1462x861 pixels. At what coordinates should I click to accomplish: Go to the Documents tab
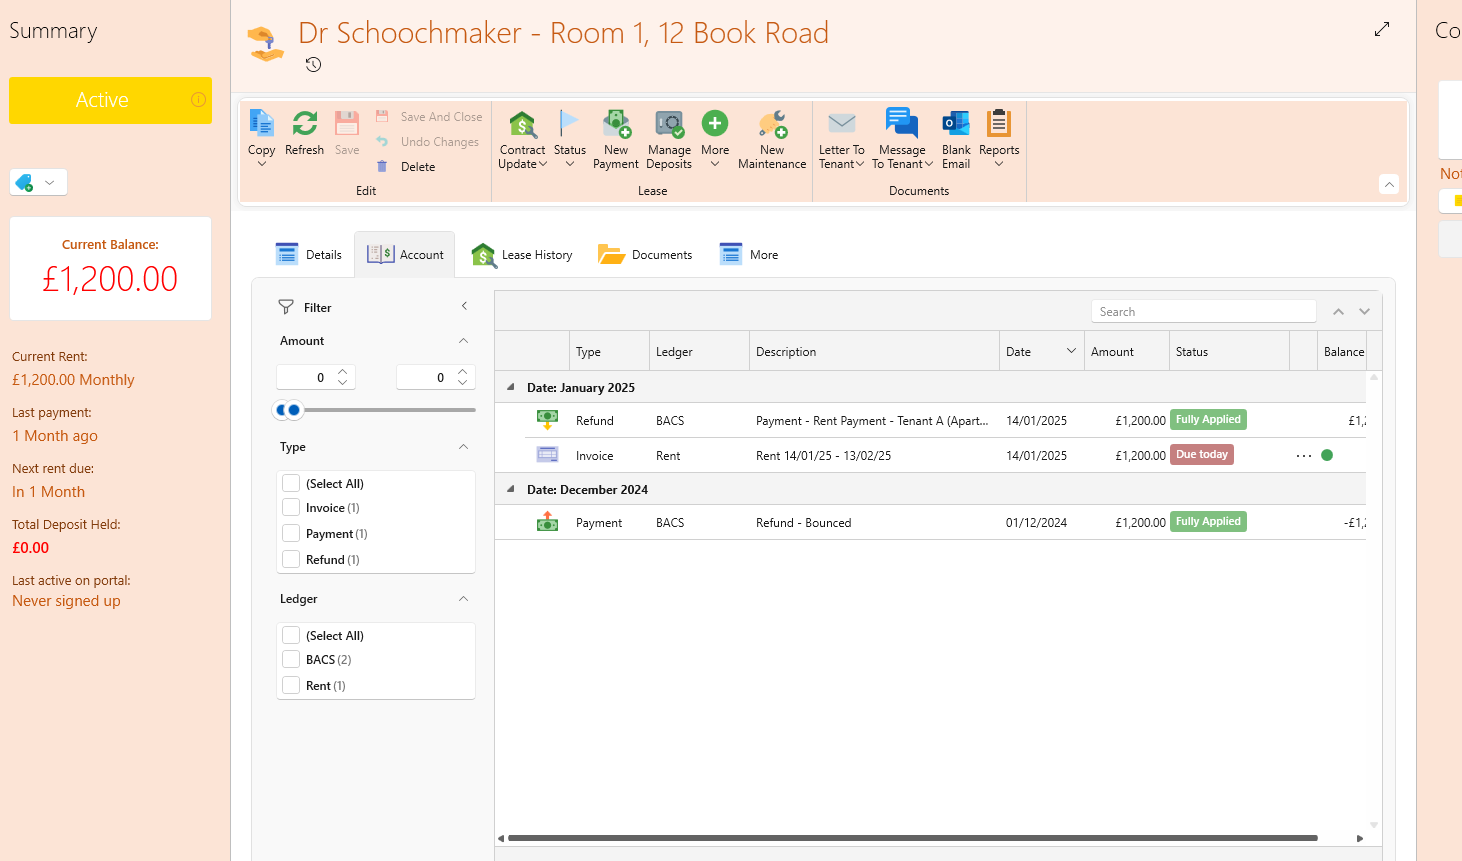pyautogui.click(x=645, y=255)
